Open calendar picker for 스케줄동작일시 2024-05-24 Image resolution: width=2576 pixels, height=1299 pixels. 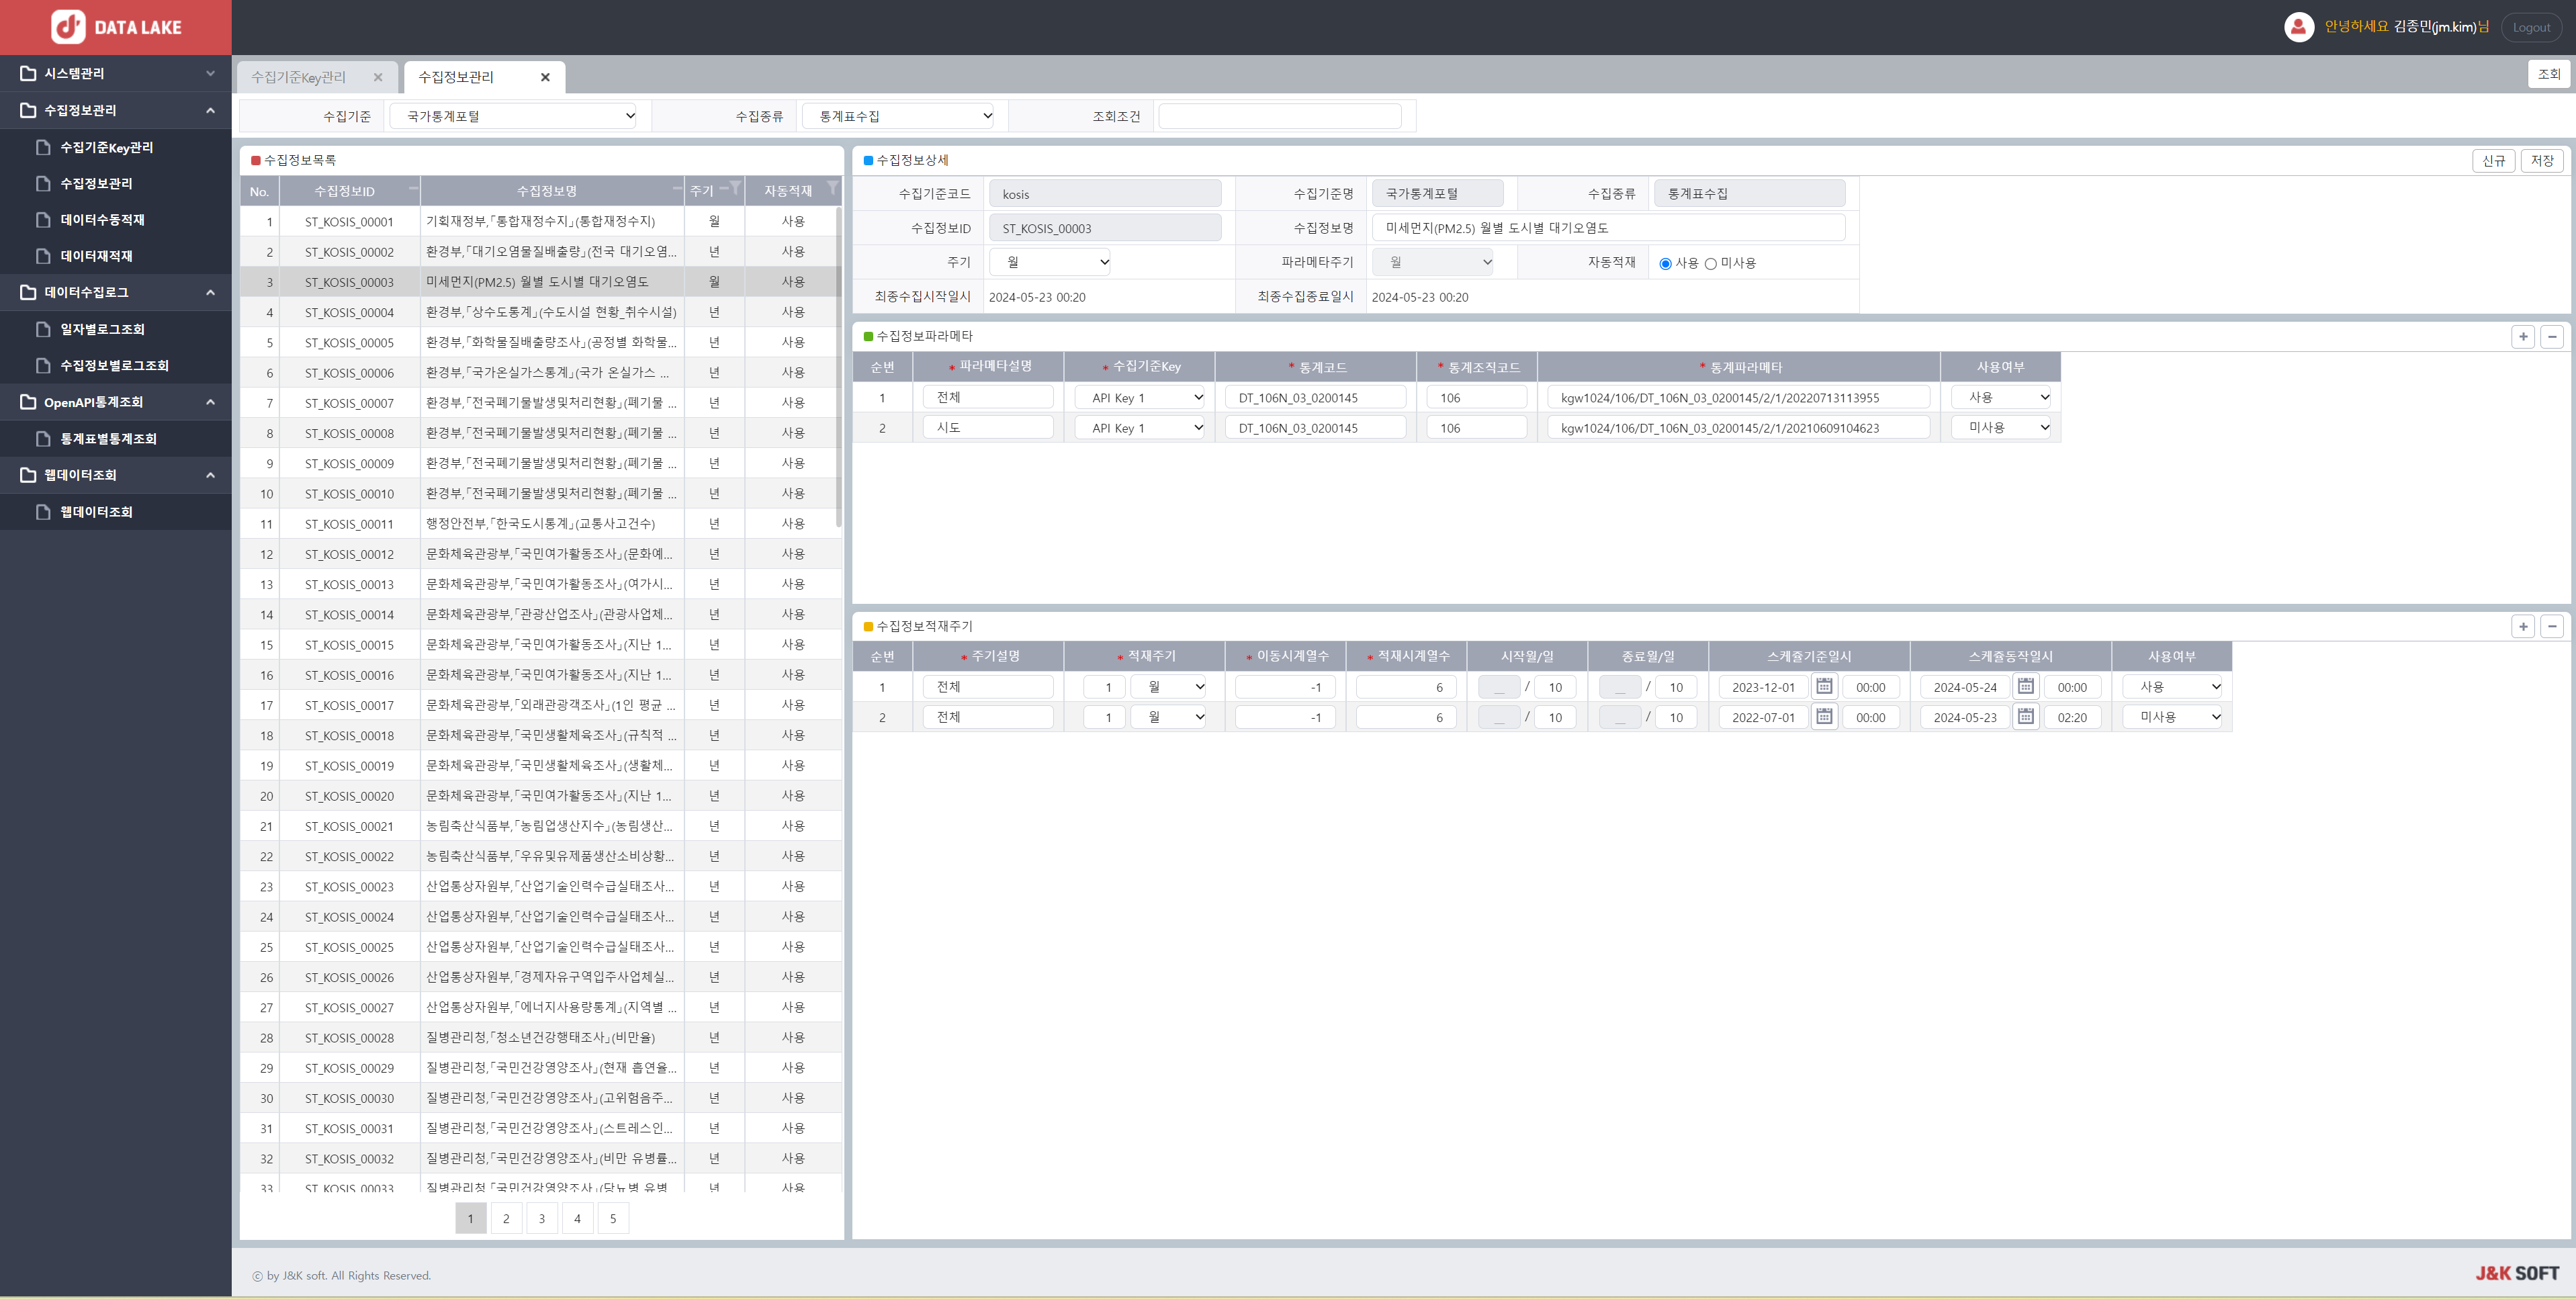pyautogui.click(x=2025, y=686)
